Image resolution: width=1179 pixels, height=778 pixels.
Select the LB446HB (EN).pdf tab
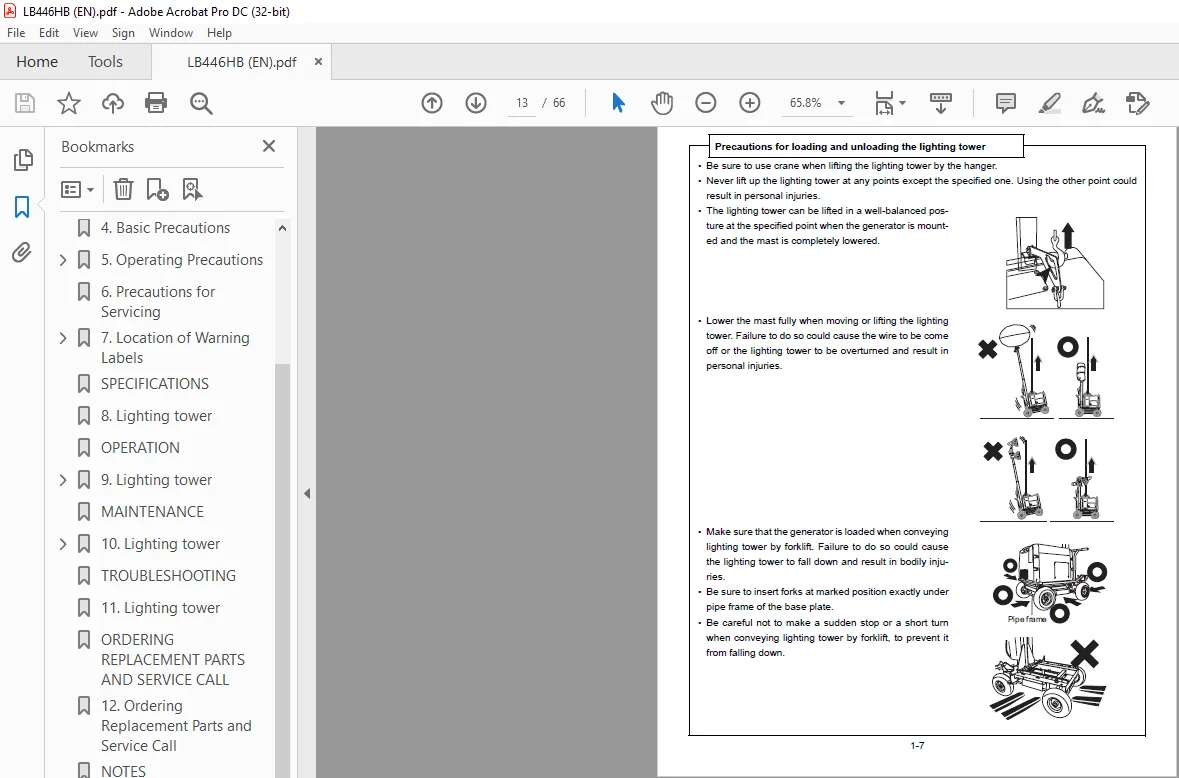[x=241, y=62]
